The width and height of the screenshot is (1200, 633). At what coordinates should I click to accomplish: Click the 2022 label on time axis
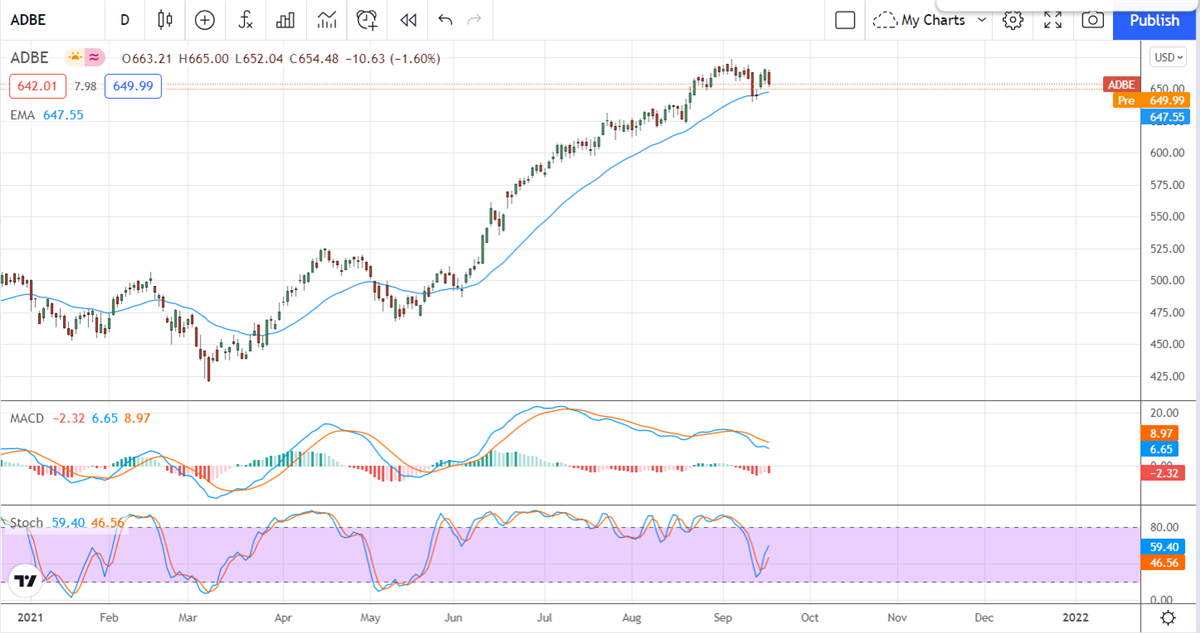click(x=1076, y=617)
